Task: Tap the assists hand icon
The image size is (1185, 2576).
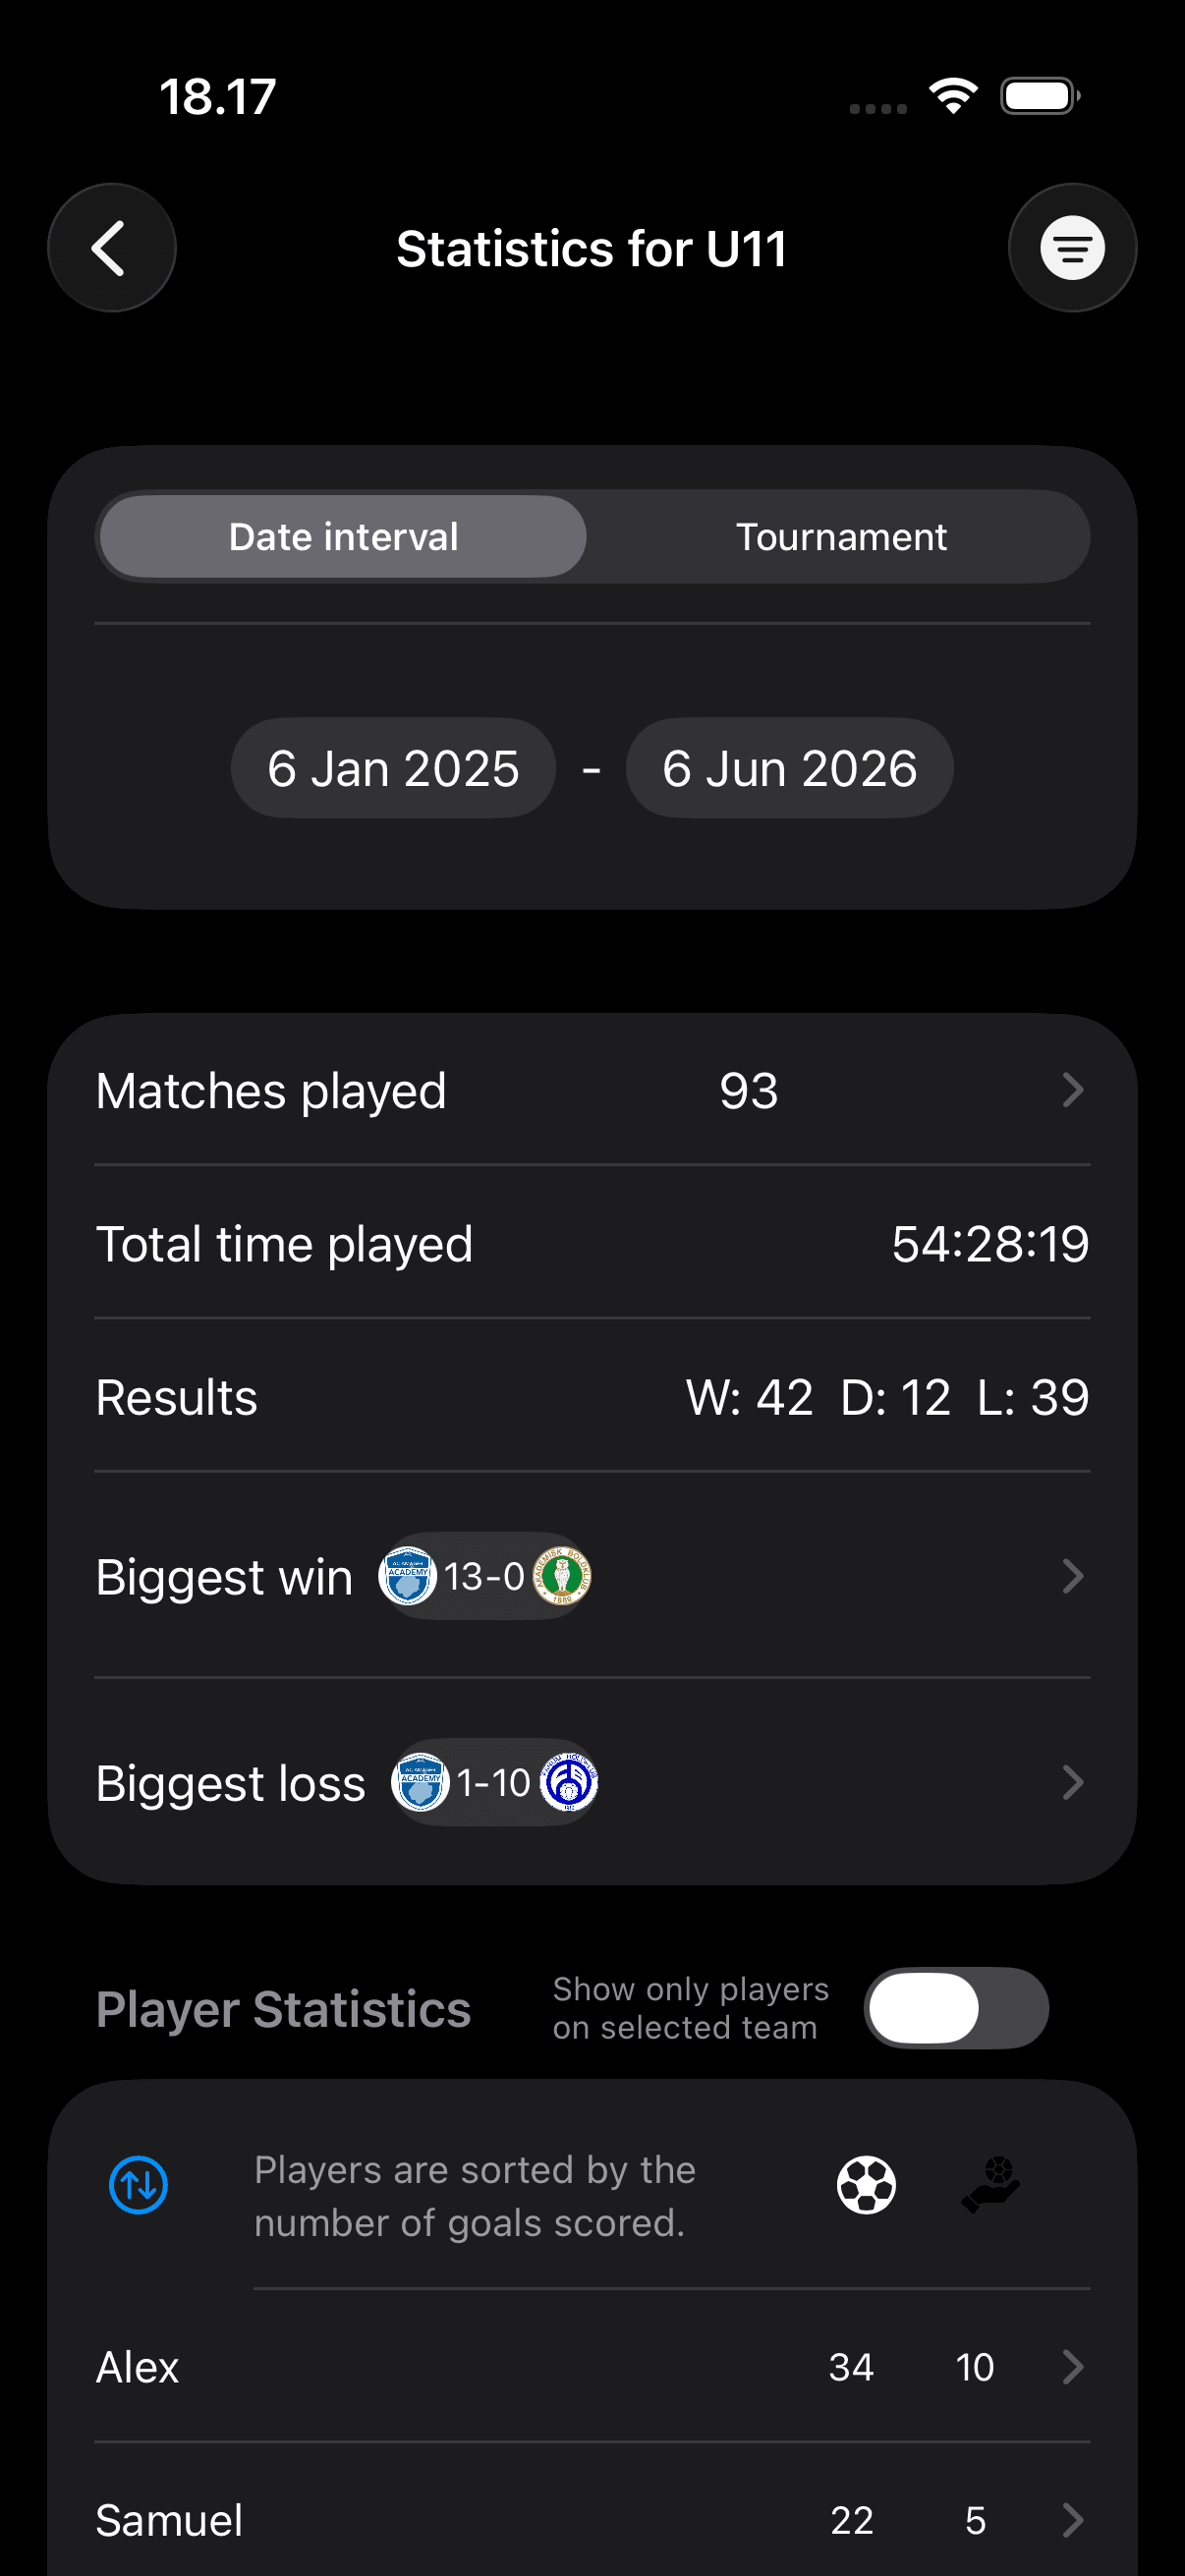Action: click(x=990, y=2184)
